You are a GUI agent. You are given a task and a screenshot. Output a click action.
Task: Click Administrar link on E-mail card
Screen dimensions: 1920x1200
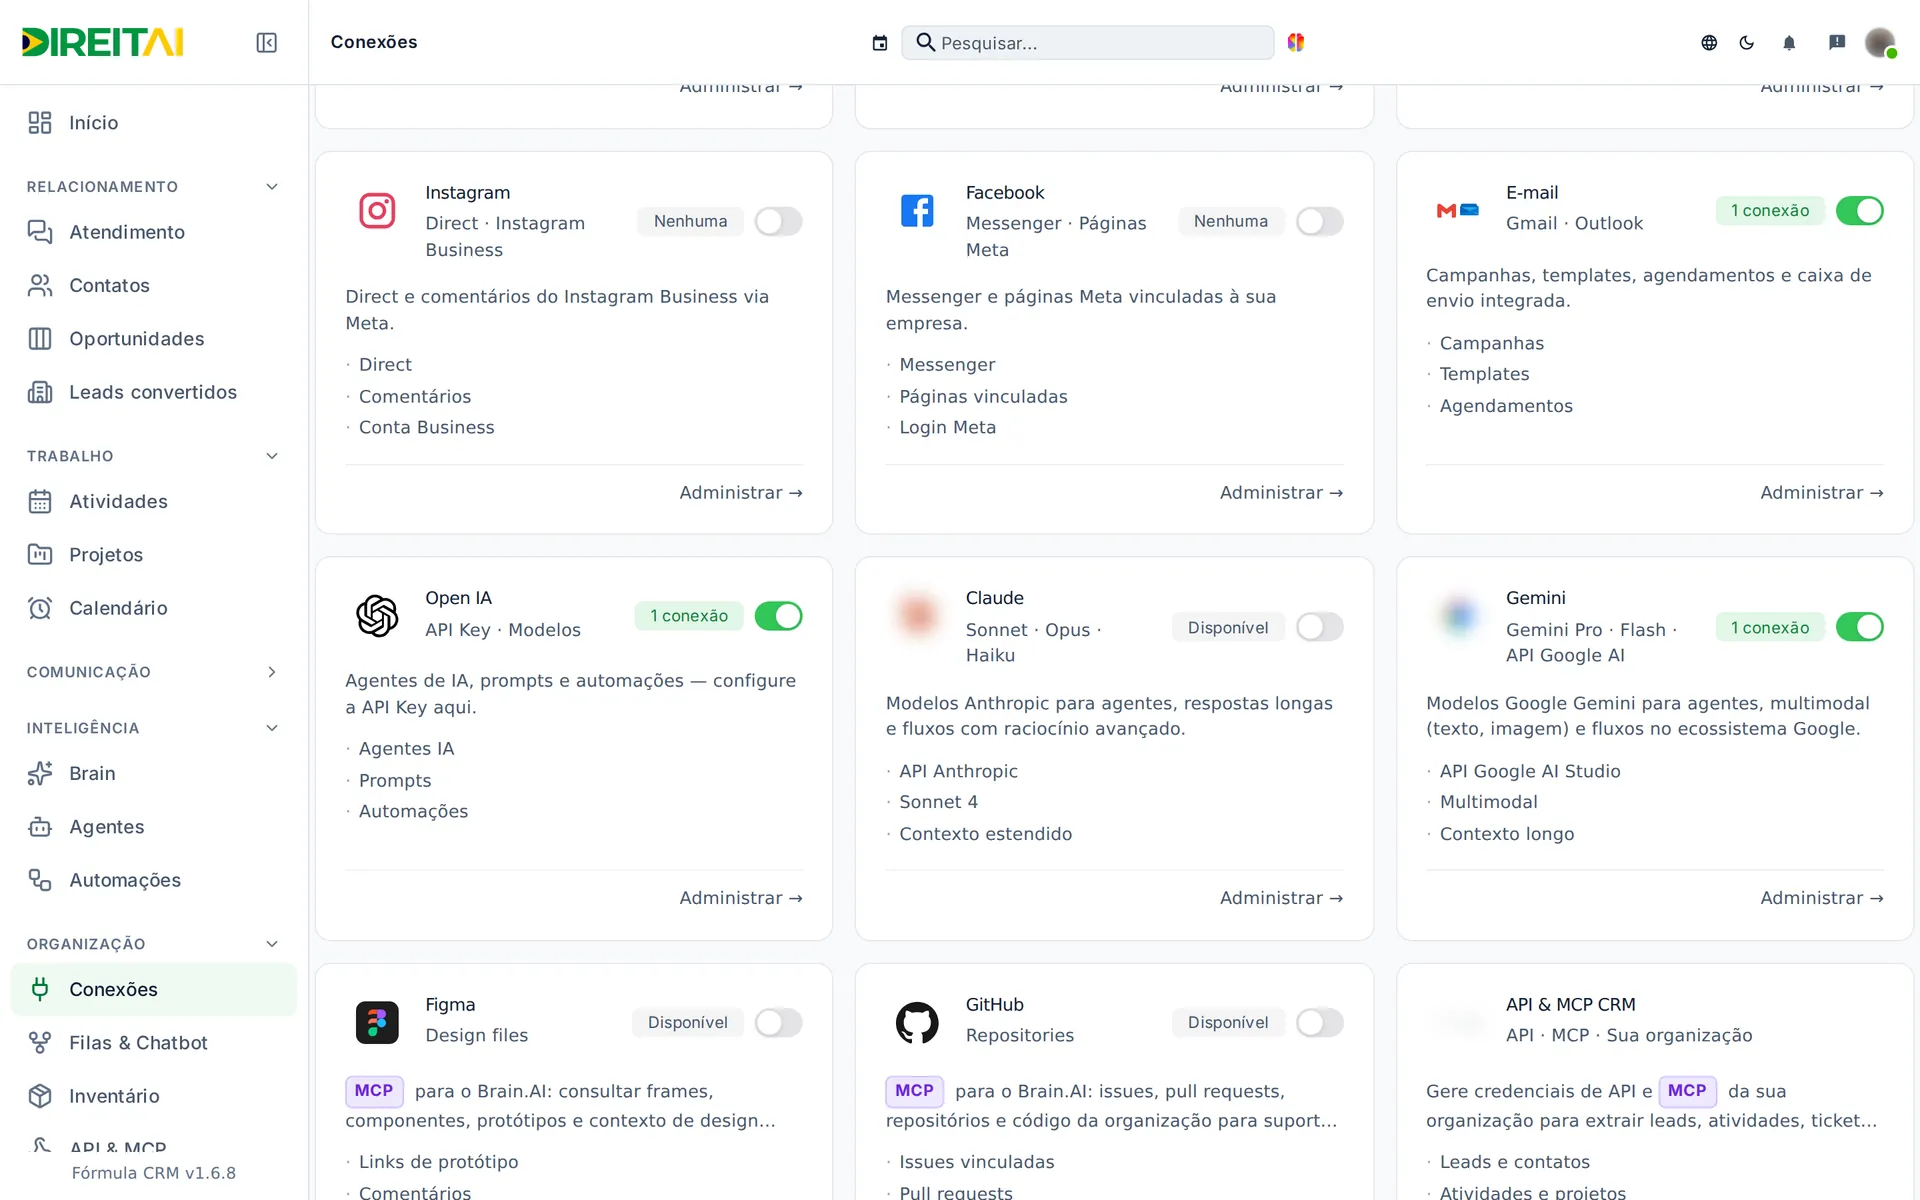(1822, 493)
